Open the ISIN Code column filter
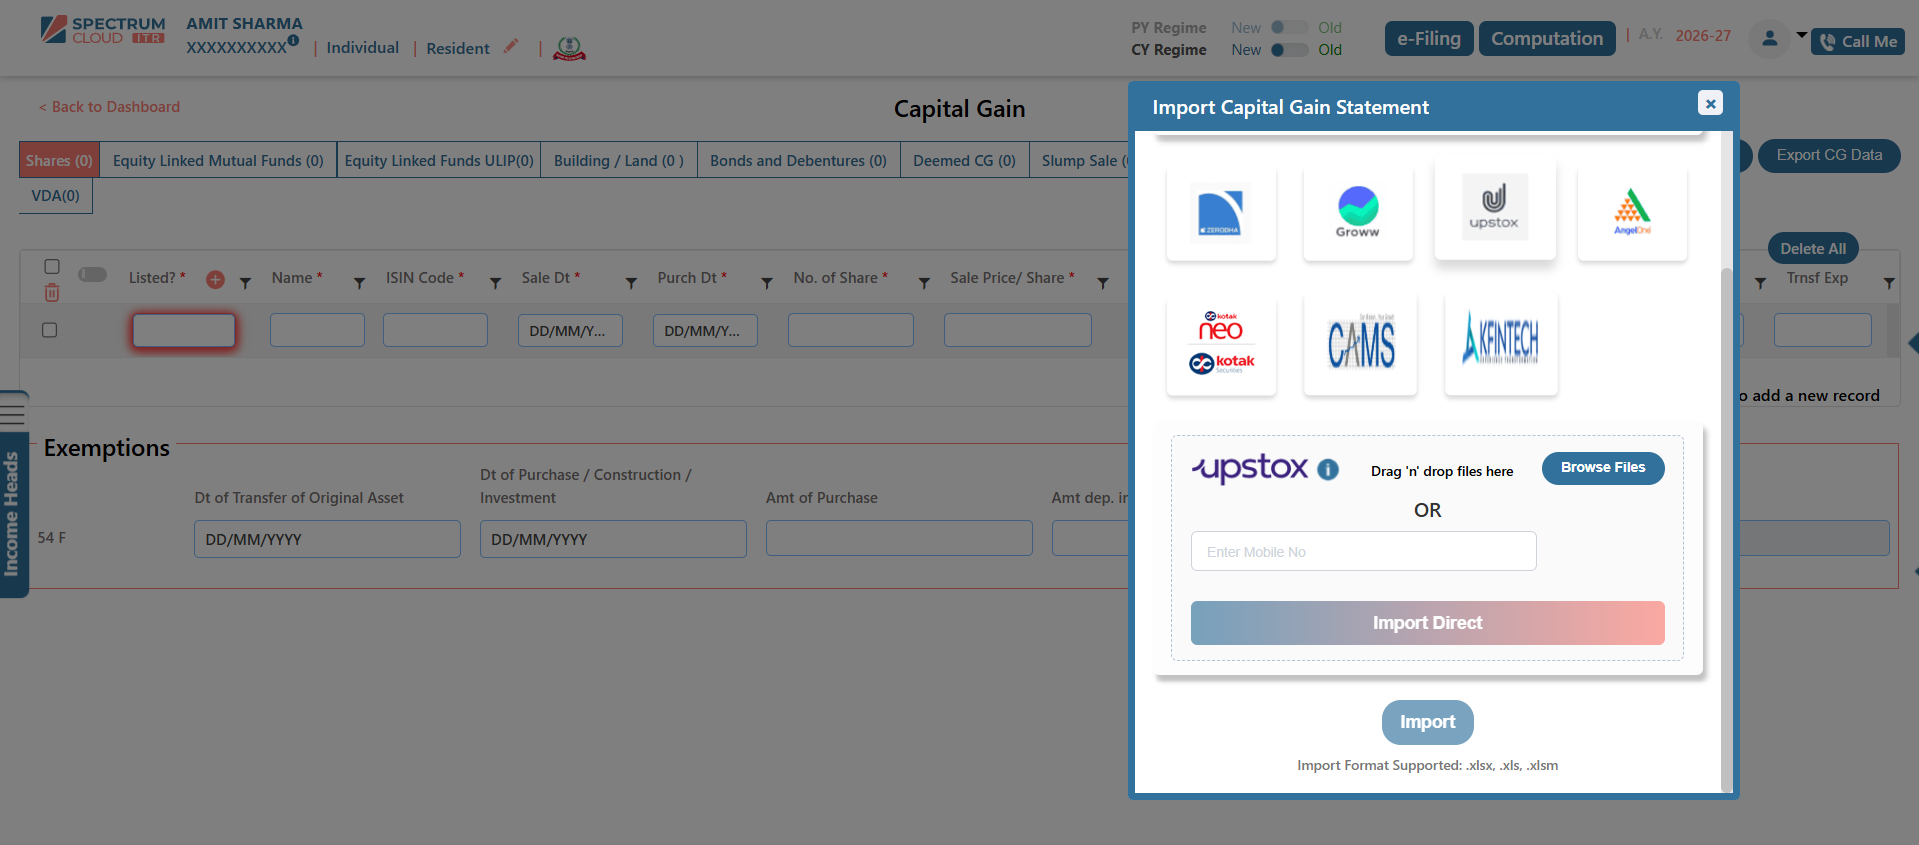The width and height of the screenshot is (1919, 845). click(495, 284)
